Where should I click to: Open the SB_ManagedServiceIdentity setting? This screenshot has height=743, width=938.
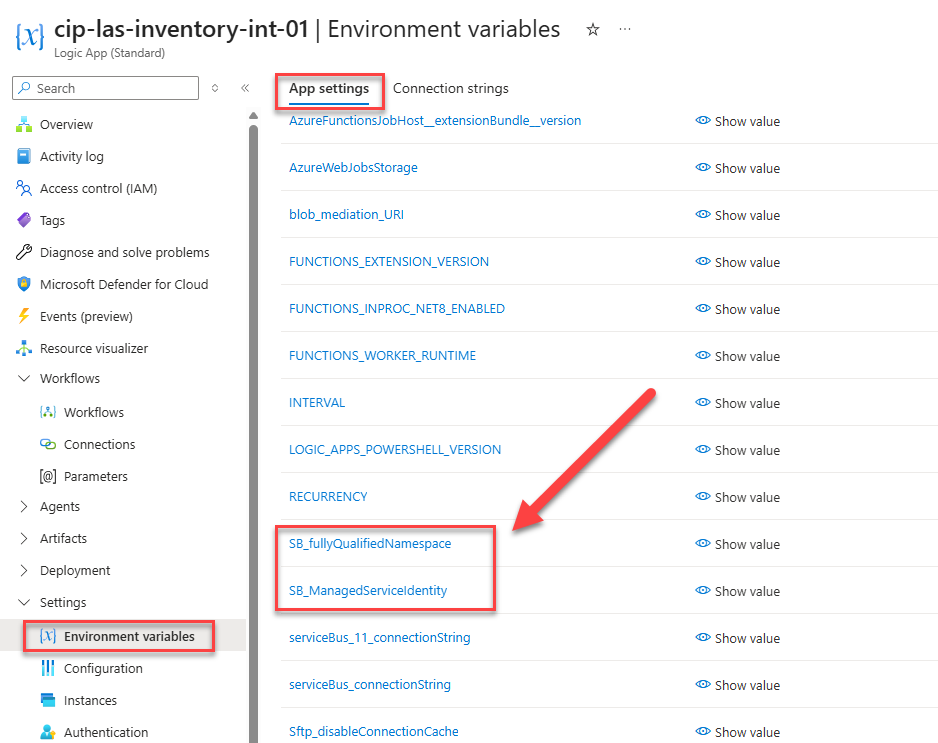pos(368,590)
